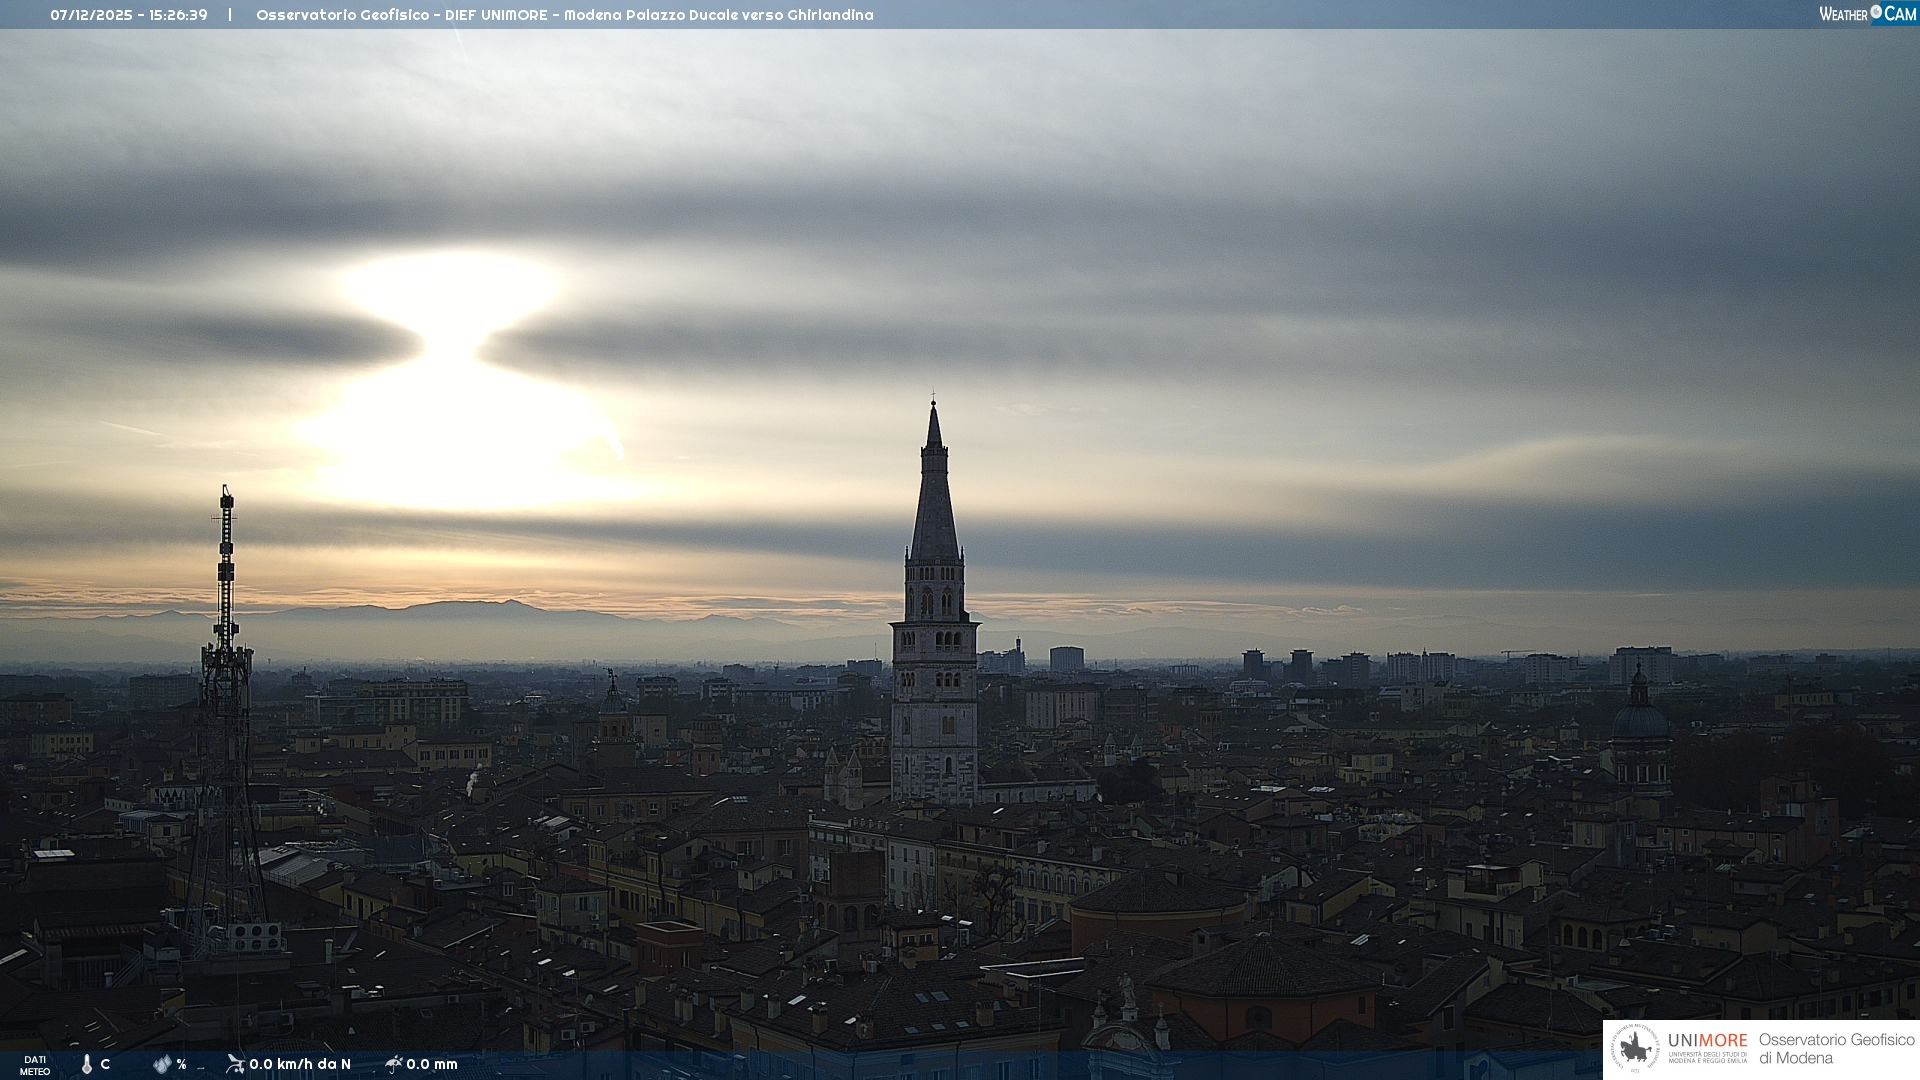
Task: Open the WeatherCAM logo link
Action: pyautogui.click(x=1865, y=13)
